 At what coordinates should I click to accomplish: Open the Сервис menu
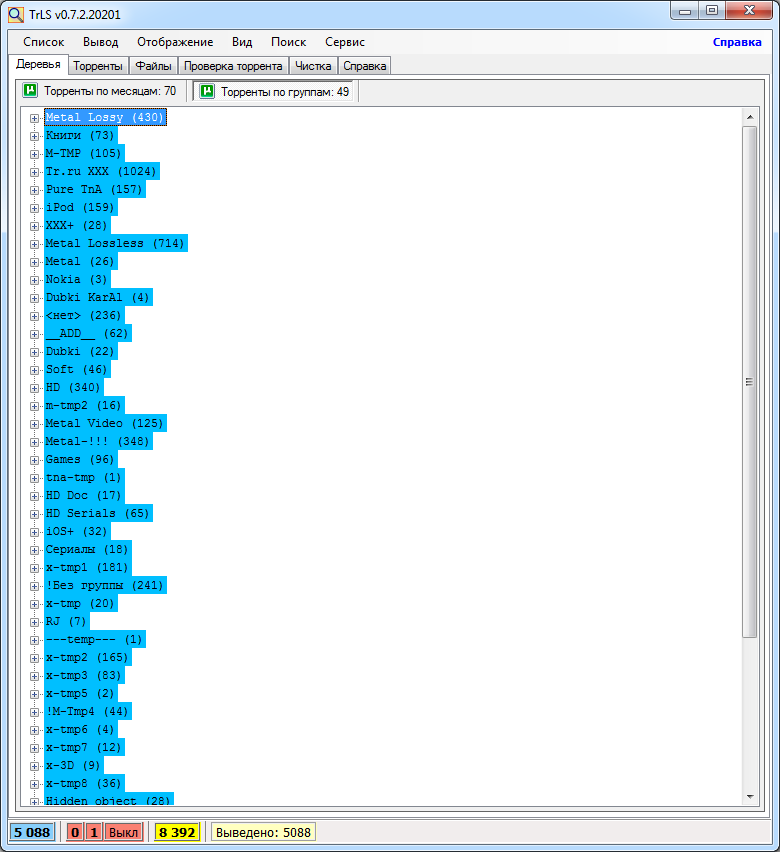(x=345, y=42)
